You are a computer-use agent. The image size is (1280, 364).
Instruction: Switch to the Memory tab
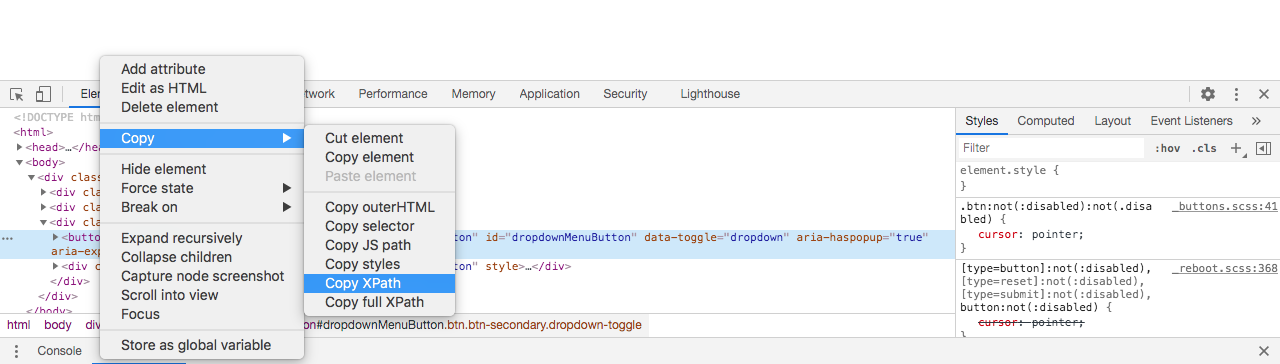pos(473,94)
